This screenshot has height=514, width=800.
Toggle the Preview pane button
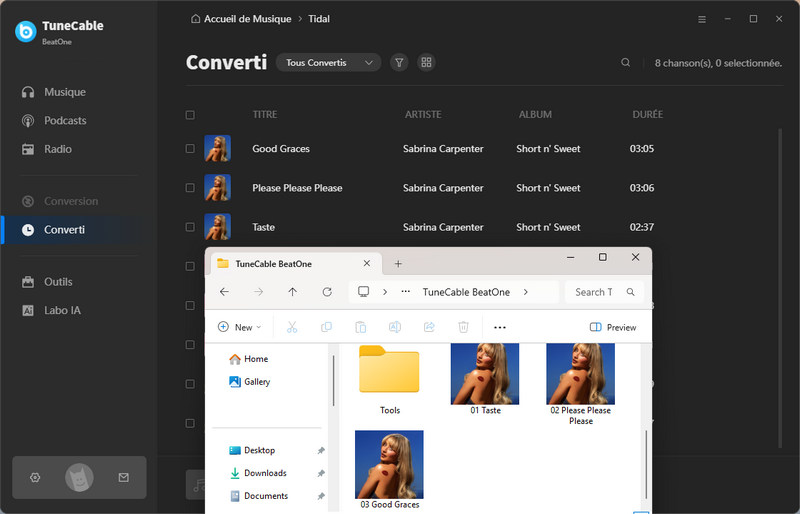pos(613,327)
